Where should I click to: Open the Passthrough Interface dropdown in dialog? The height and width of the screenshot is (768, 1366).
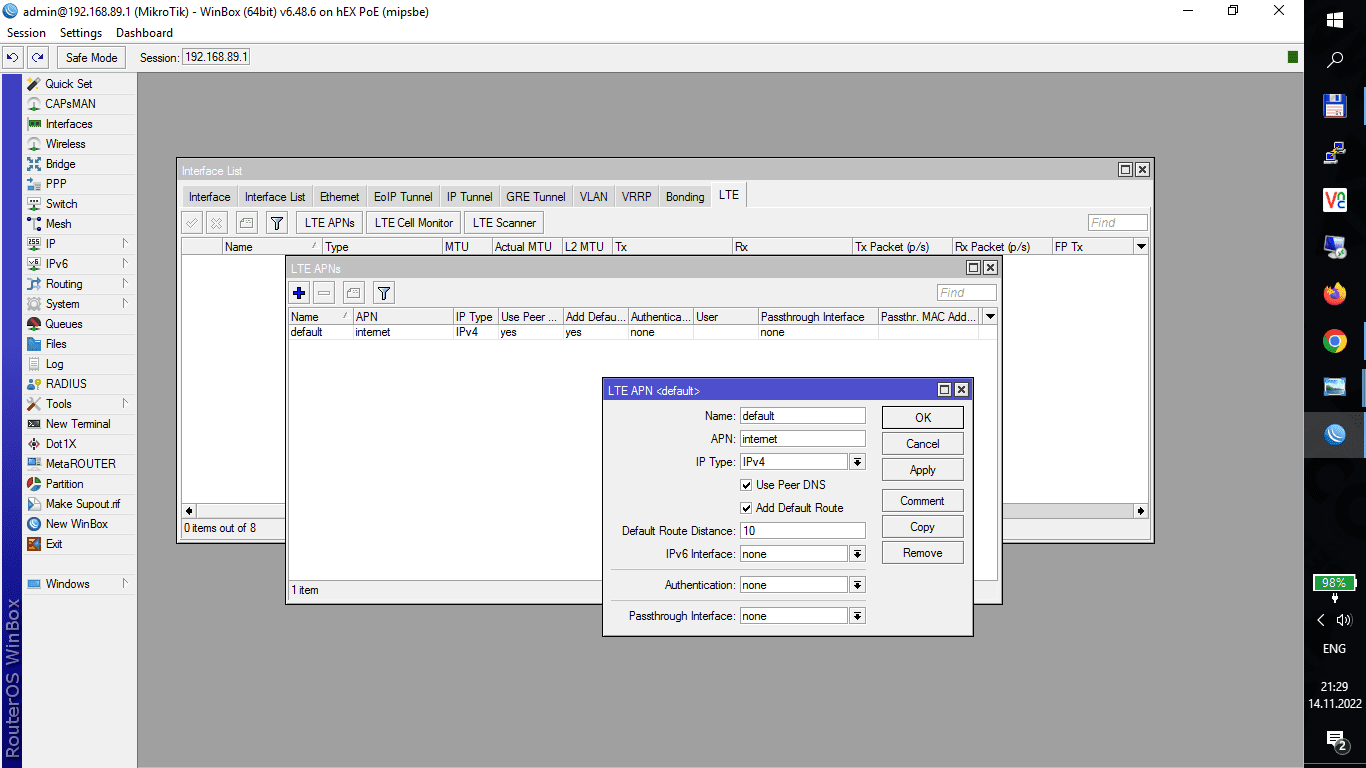pos(857,616)
